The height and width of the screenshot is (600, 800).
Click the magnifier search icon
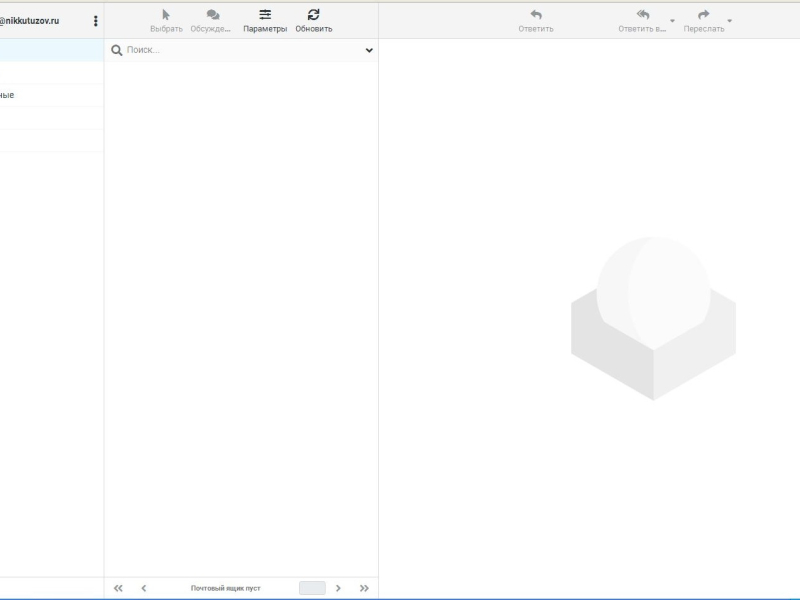pyautogui.click(x=117, y=50)
